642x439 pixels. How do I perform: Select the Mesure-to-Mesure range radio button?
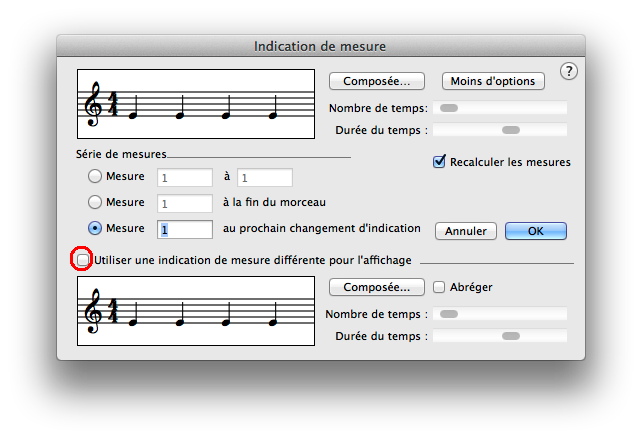point(96,177)
